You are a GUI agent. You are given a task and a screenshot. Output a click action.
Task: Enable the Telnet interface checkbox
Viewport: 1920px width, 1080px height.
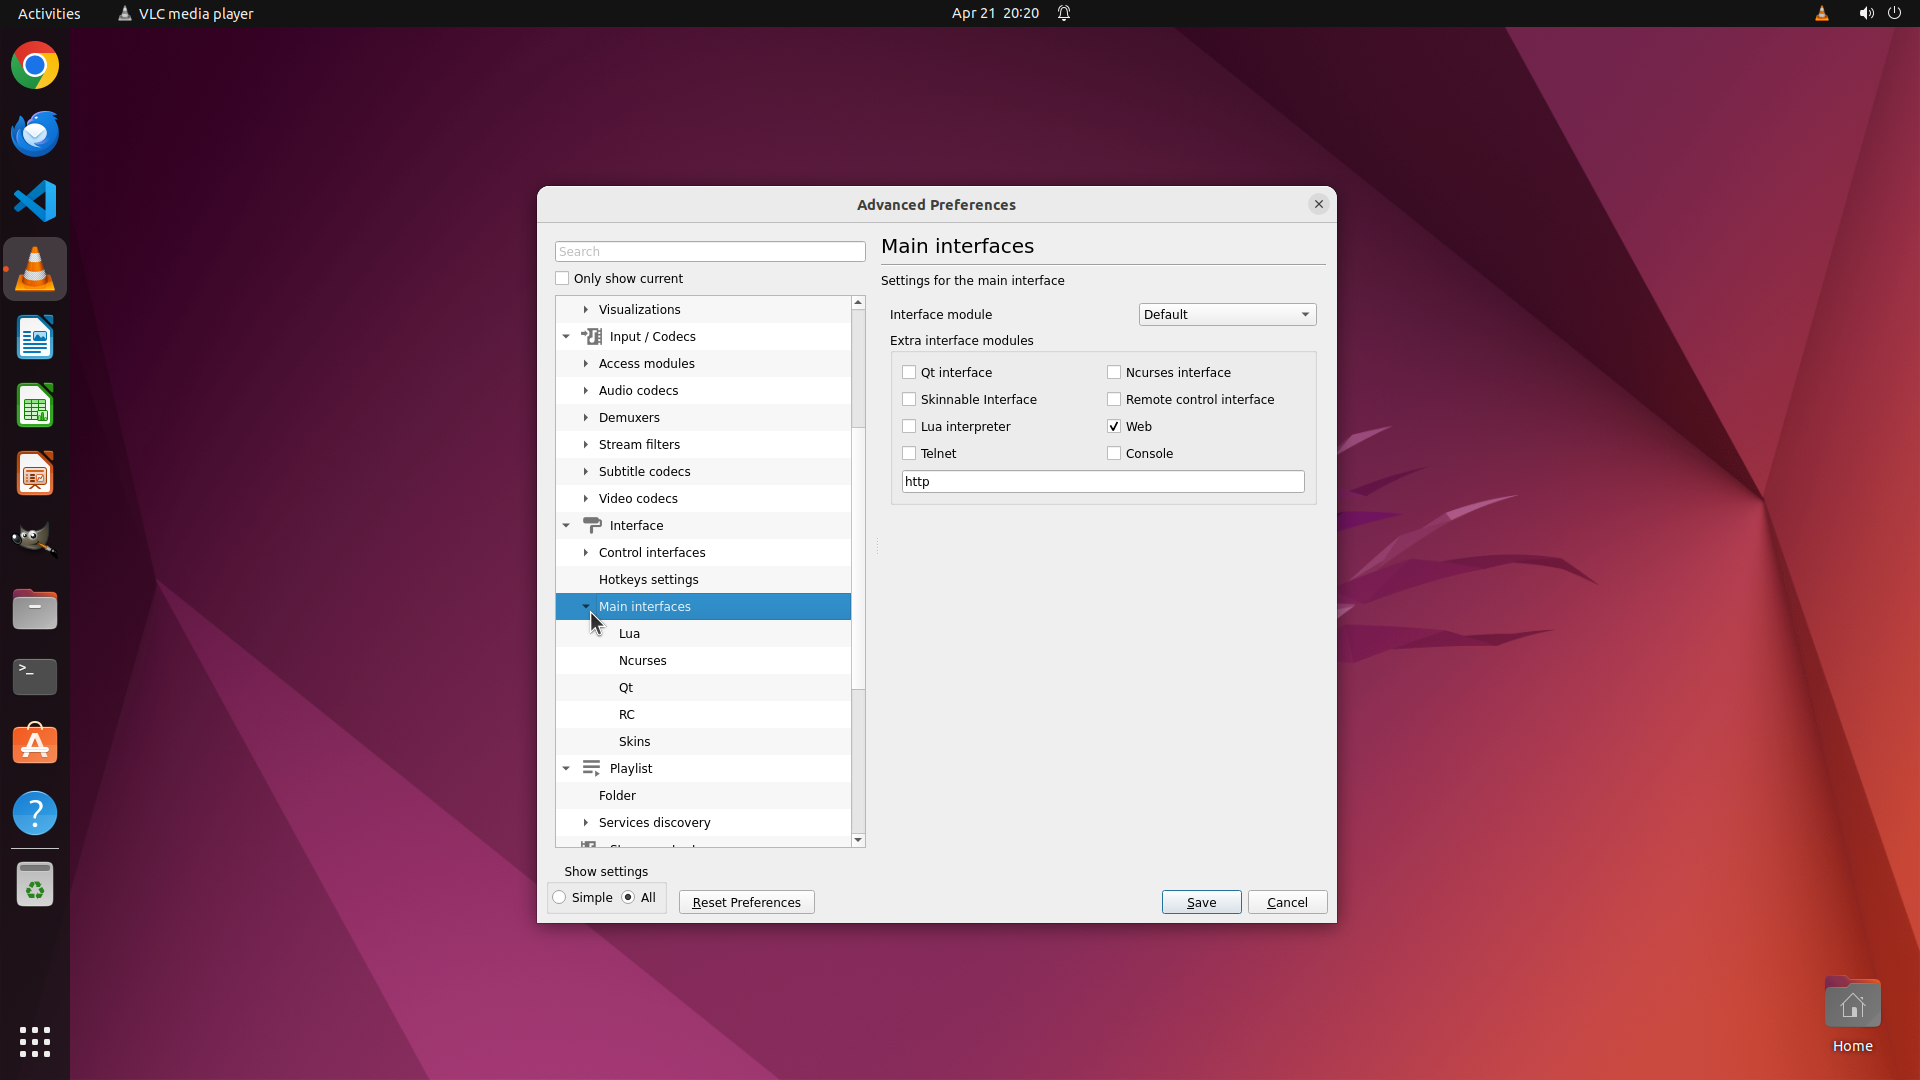tap(909, 453)
